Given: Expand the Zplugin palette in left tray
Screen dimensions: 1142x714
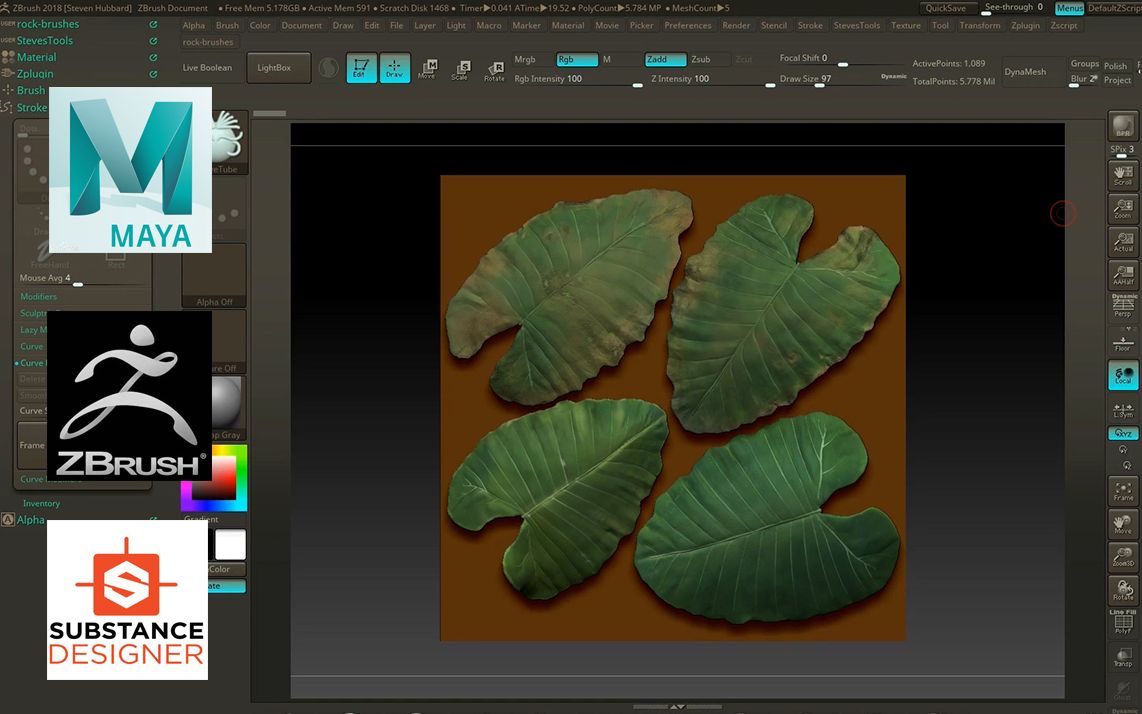Looking at the screenshot, I should pyautogui.click(x=35, y=74).
